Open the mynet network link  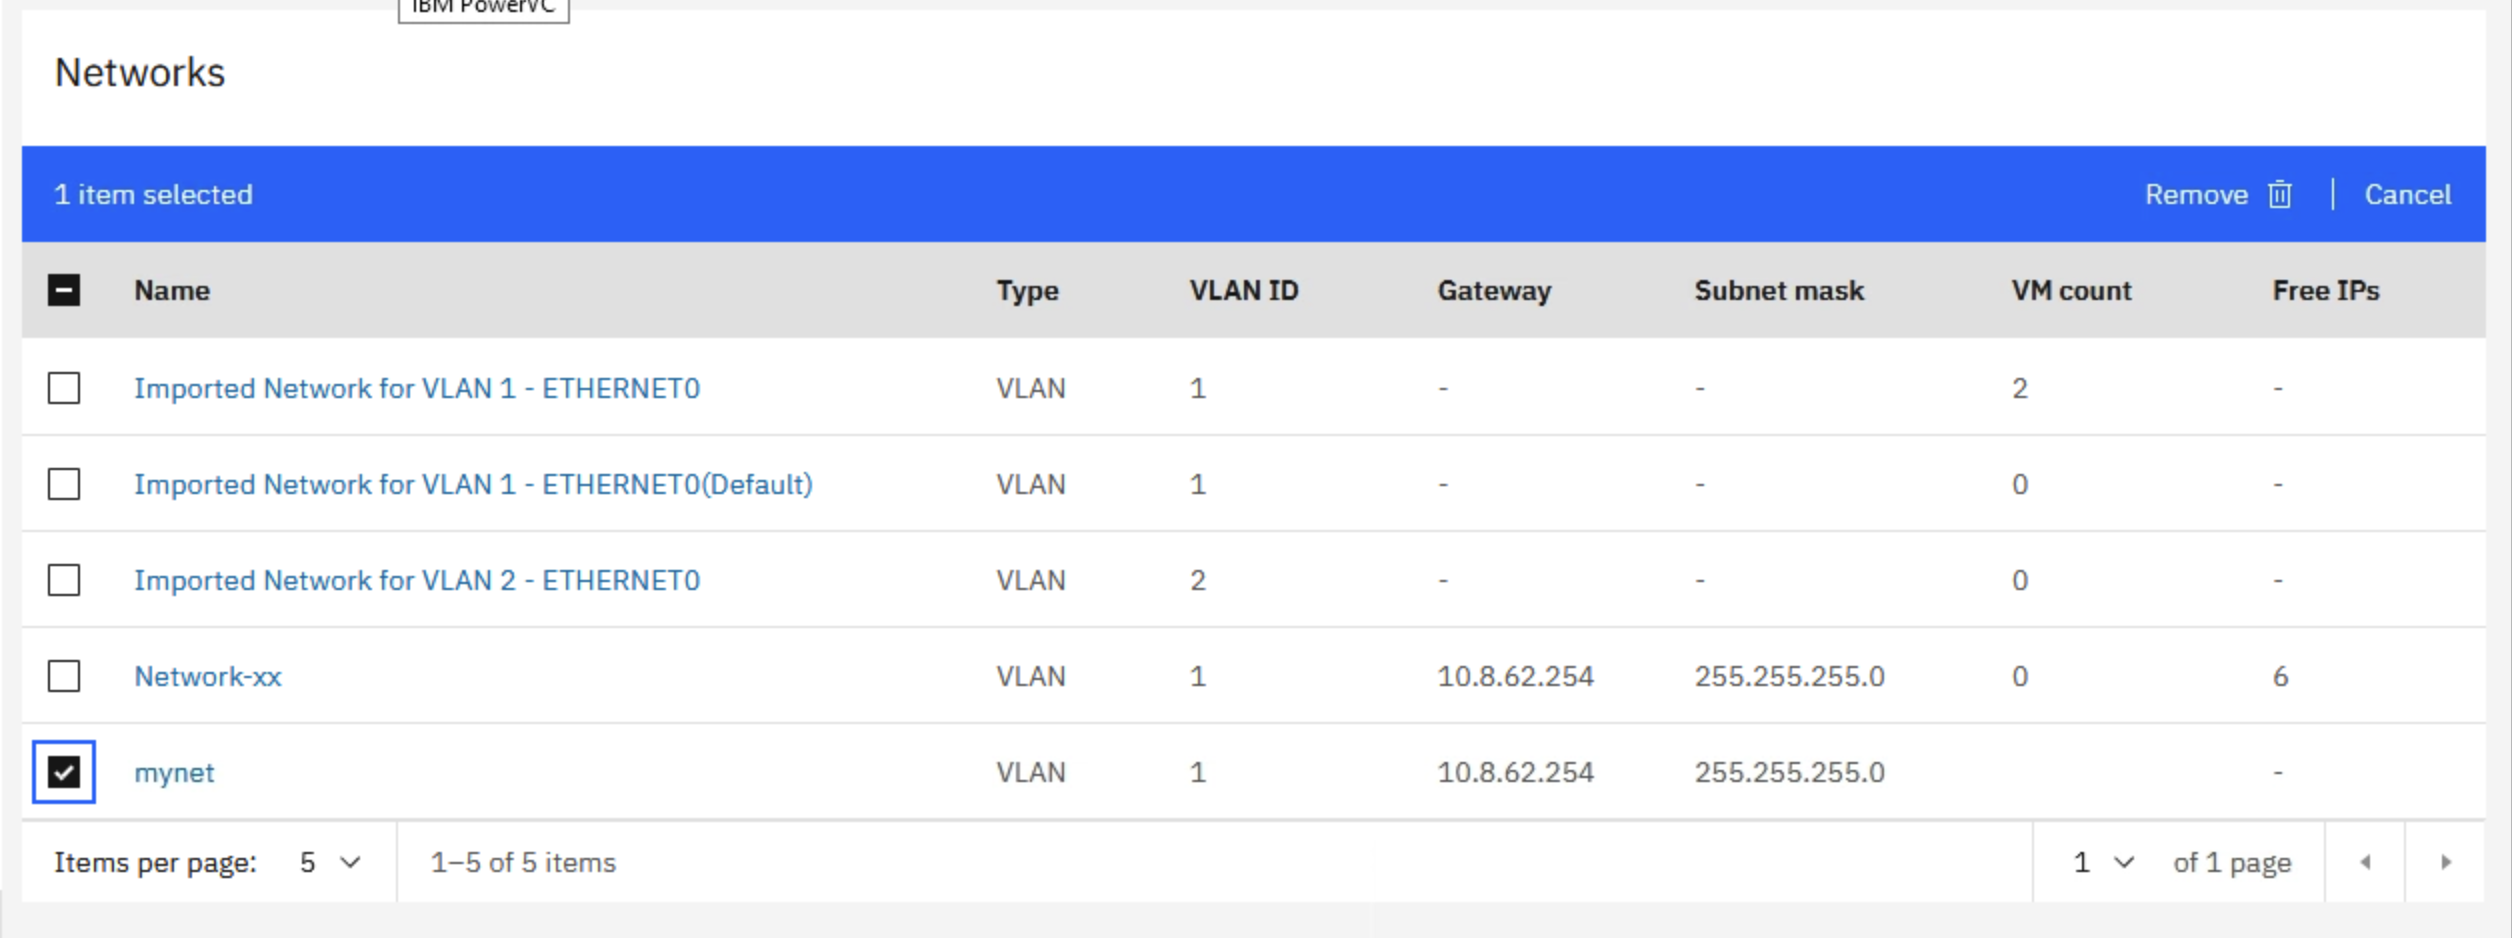[174, 773]
